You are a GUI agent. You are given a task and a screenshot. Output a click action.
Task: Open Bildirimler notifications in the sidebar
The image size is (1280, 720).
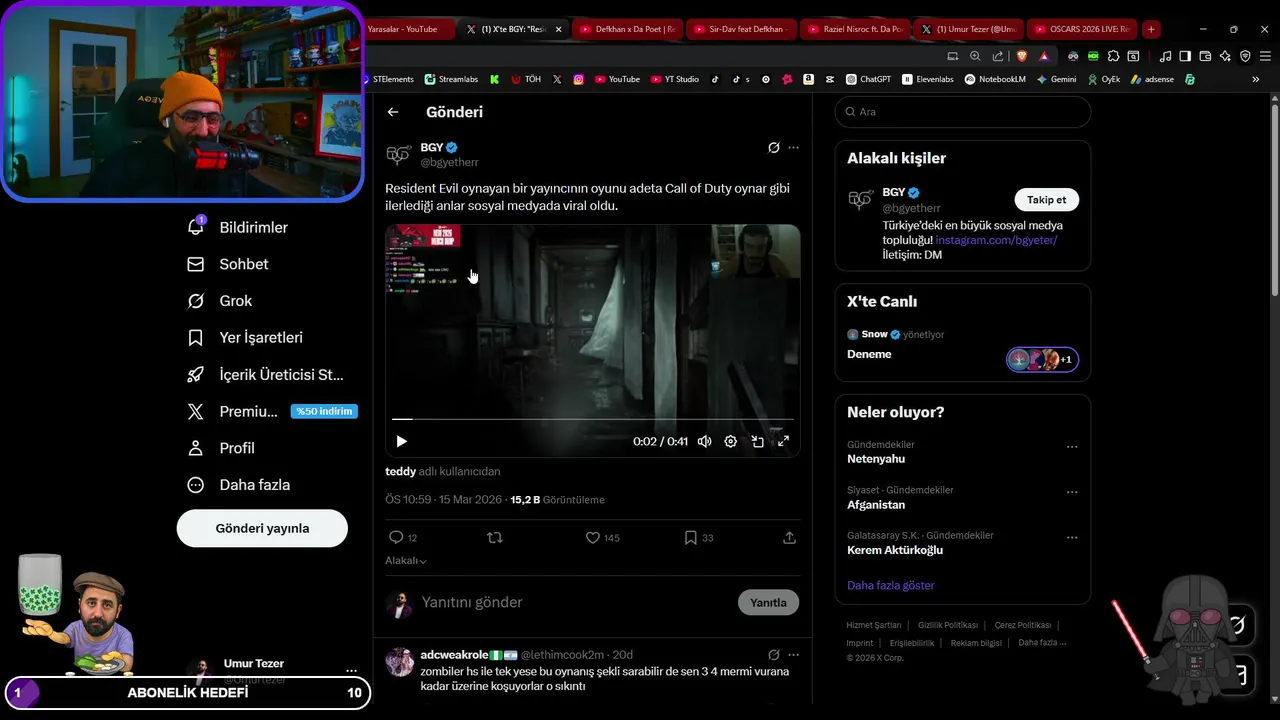238,227
